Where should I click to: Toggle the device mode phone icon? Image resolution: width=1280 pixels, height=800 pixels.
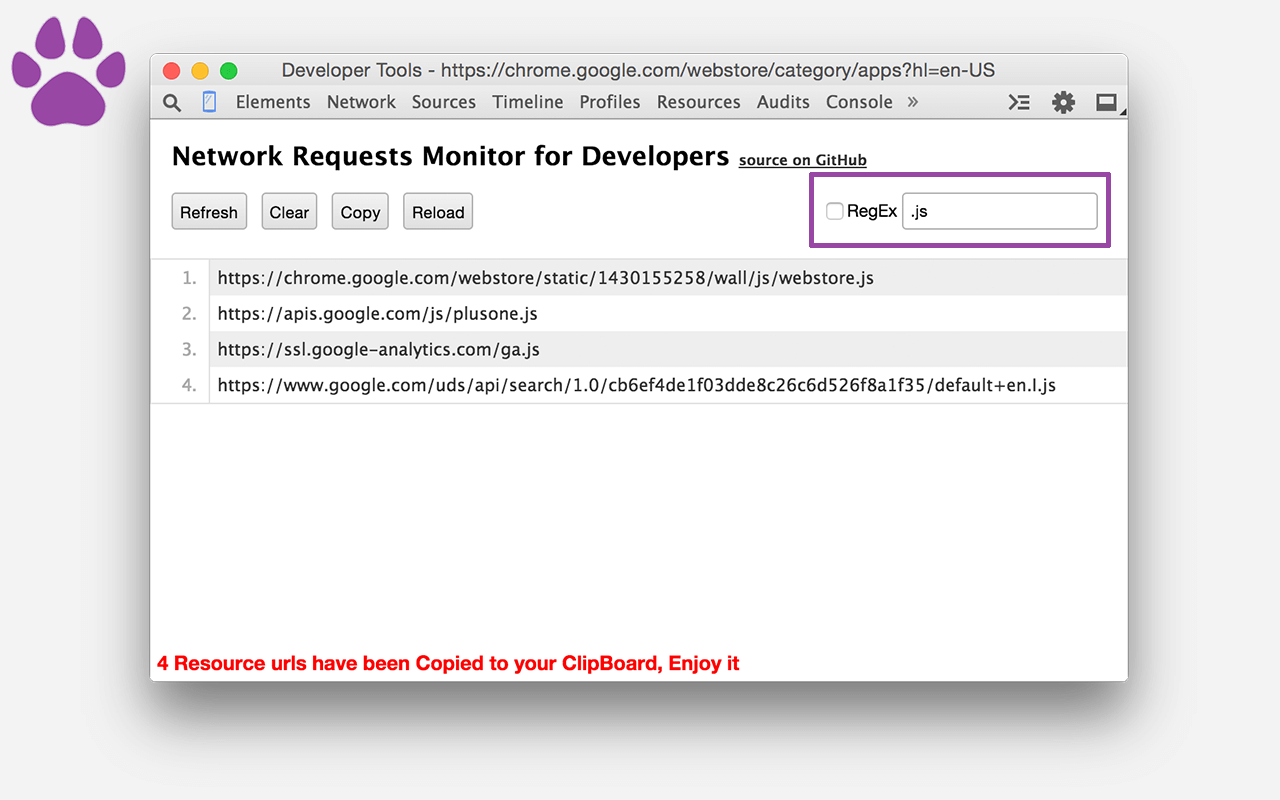pyautogui.click(x=209, y=102)
